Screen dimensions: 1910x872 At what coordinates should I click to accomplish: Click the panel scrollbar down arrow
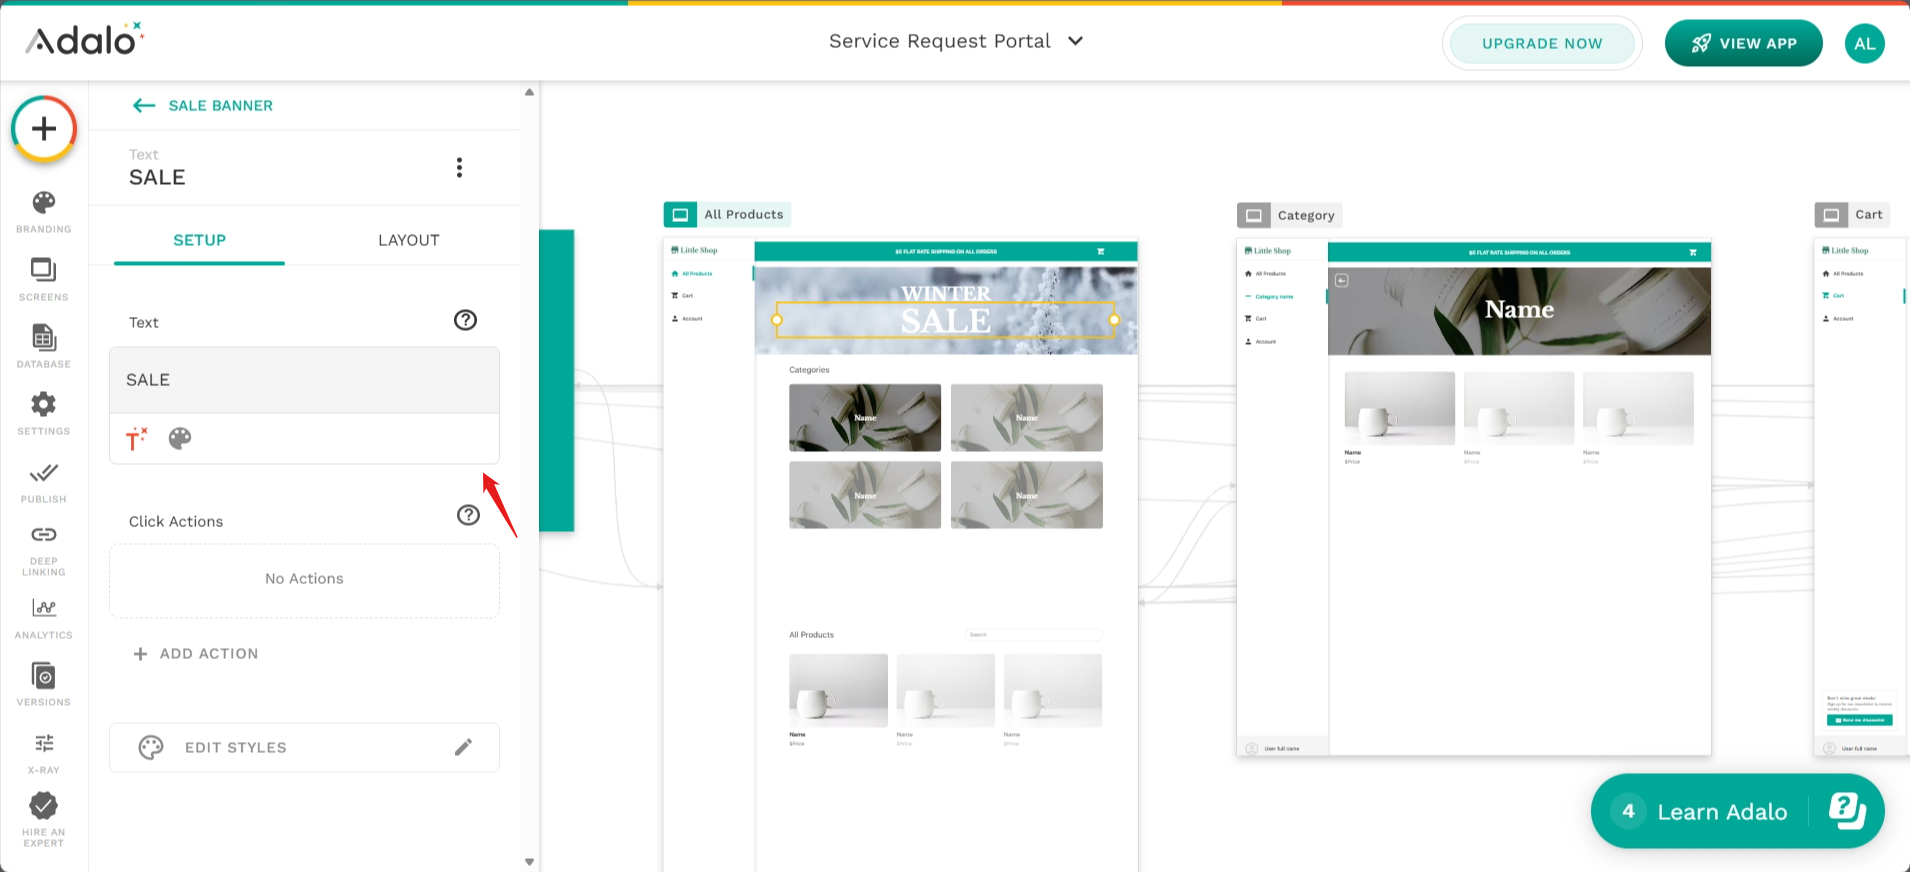click(x=529, y=862)
